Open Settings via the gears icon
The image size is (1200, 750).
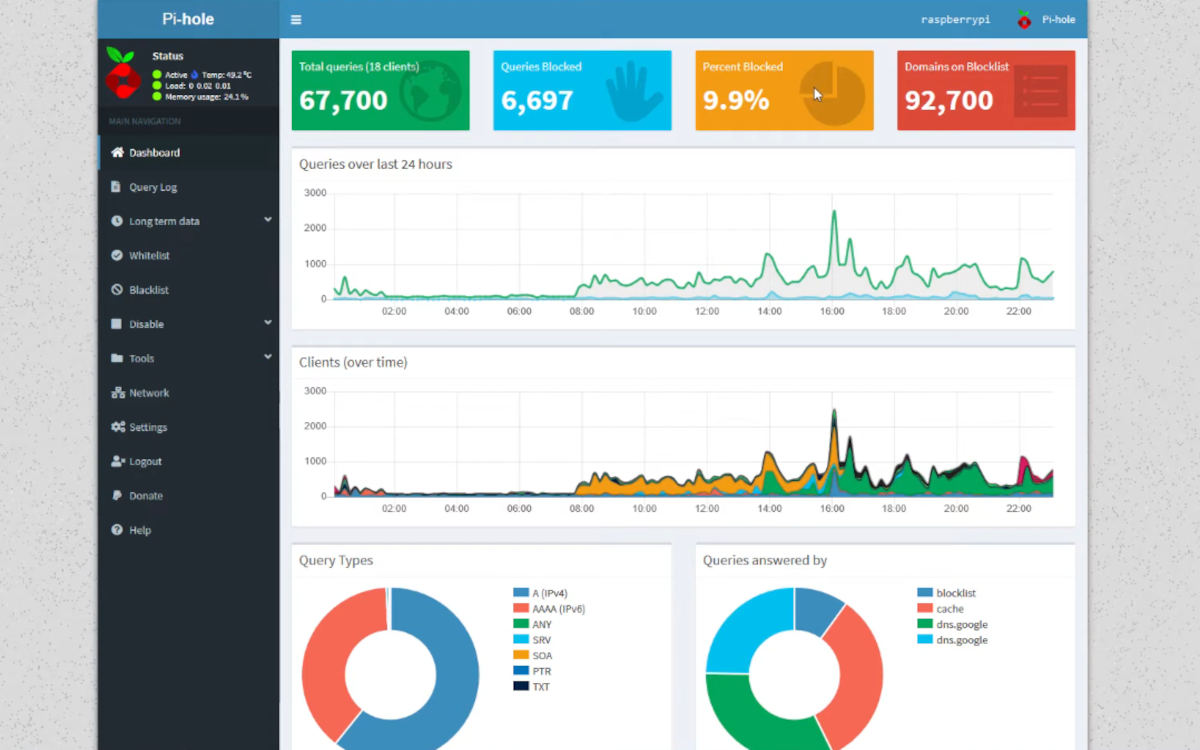118,427
